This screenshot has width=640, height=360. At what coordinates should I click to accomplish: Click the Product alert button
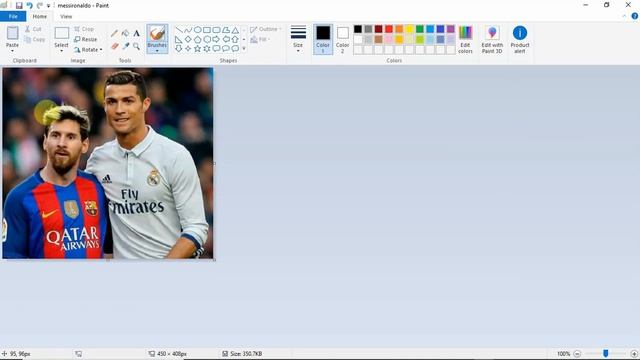pyautogui.click(x=520, y=39)
